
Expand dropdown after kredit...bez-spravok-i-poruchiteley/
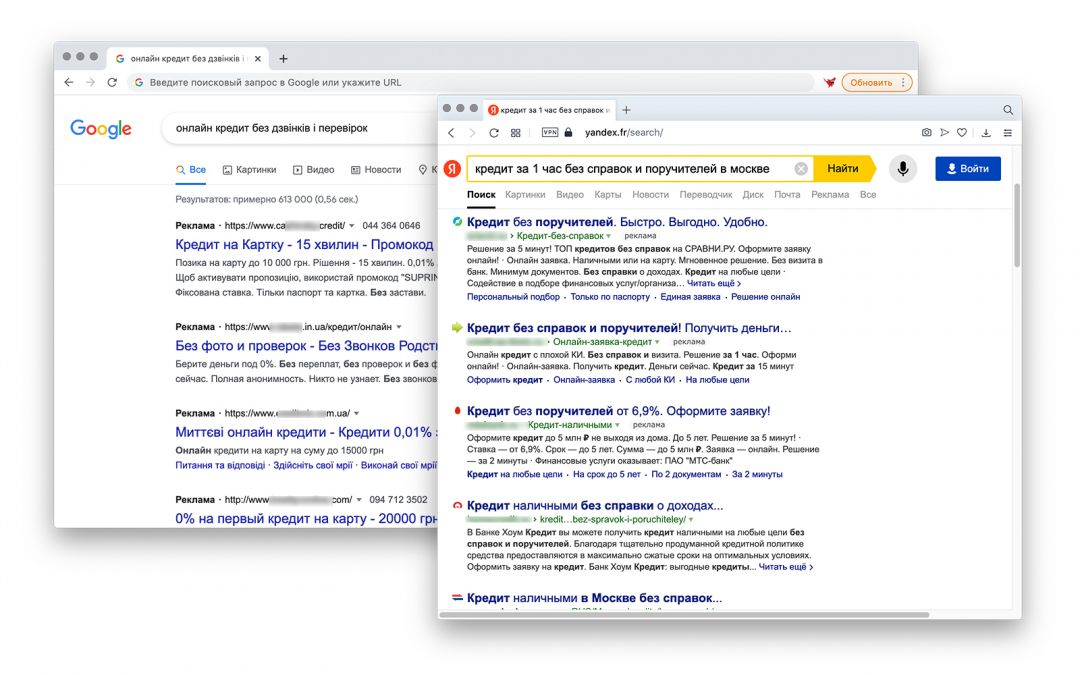(691, 520)
